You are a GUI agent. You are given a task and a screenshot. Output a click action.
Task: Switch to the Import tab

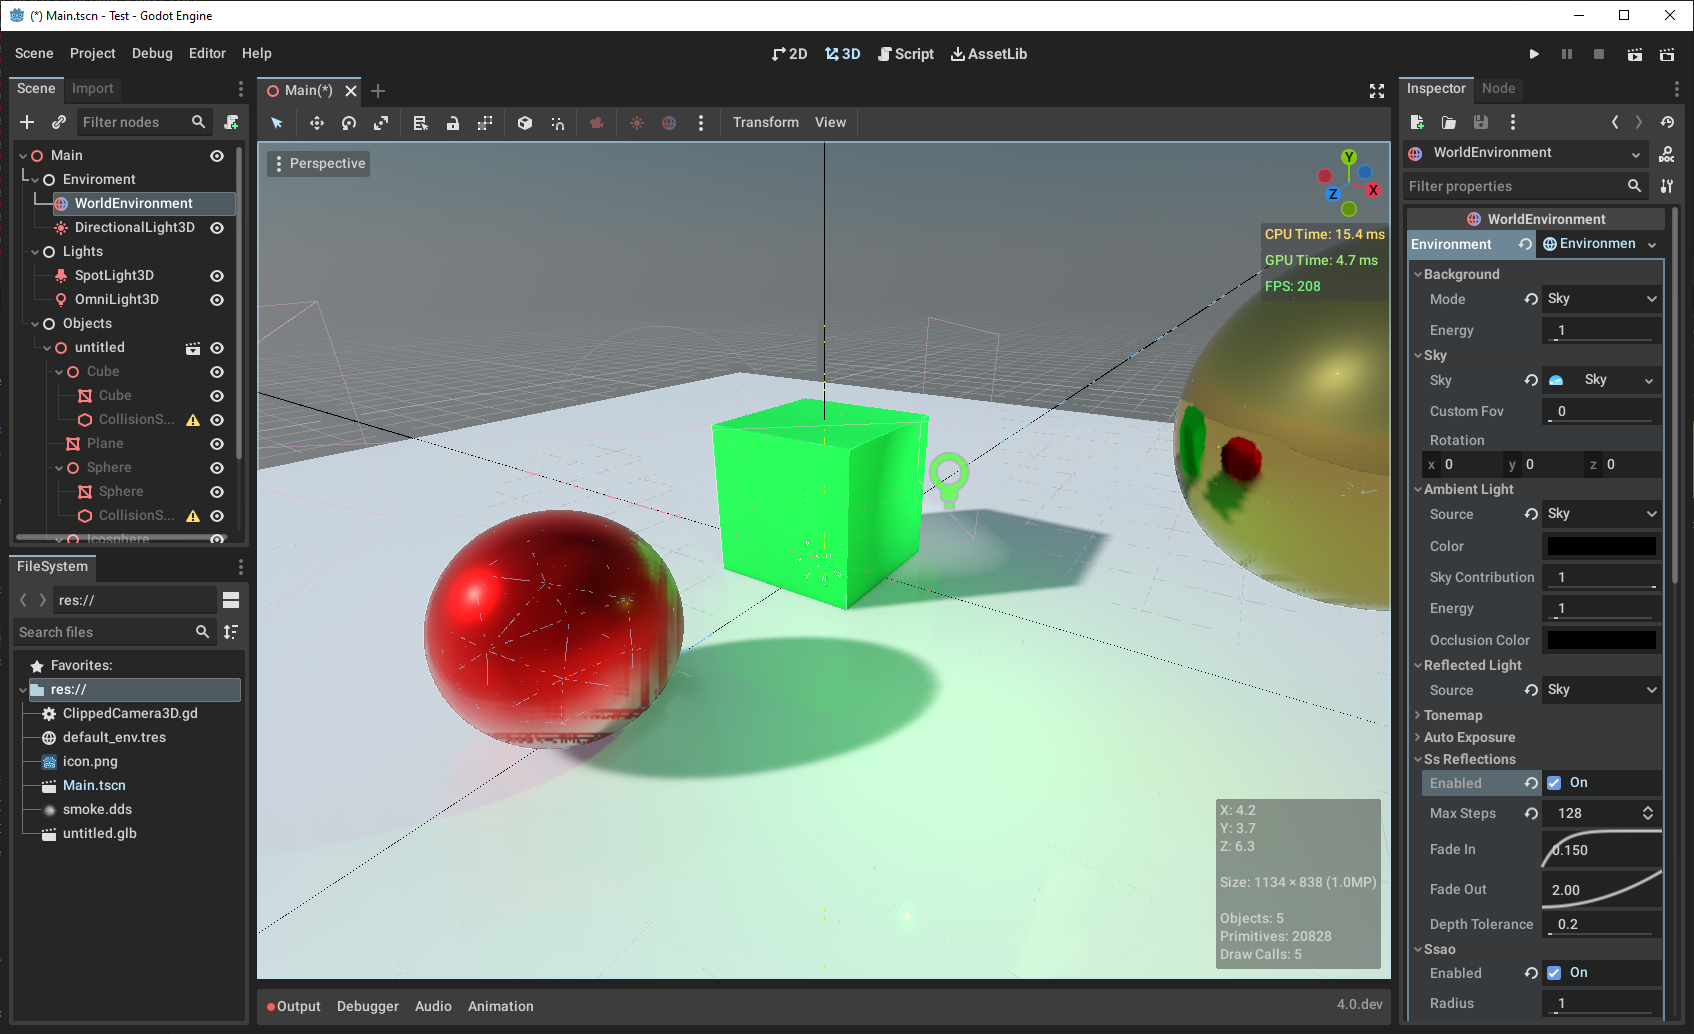[92, 89]
